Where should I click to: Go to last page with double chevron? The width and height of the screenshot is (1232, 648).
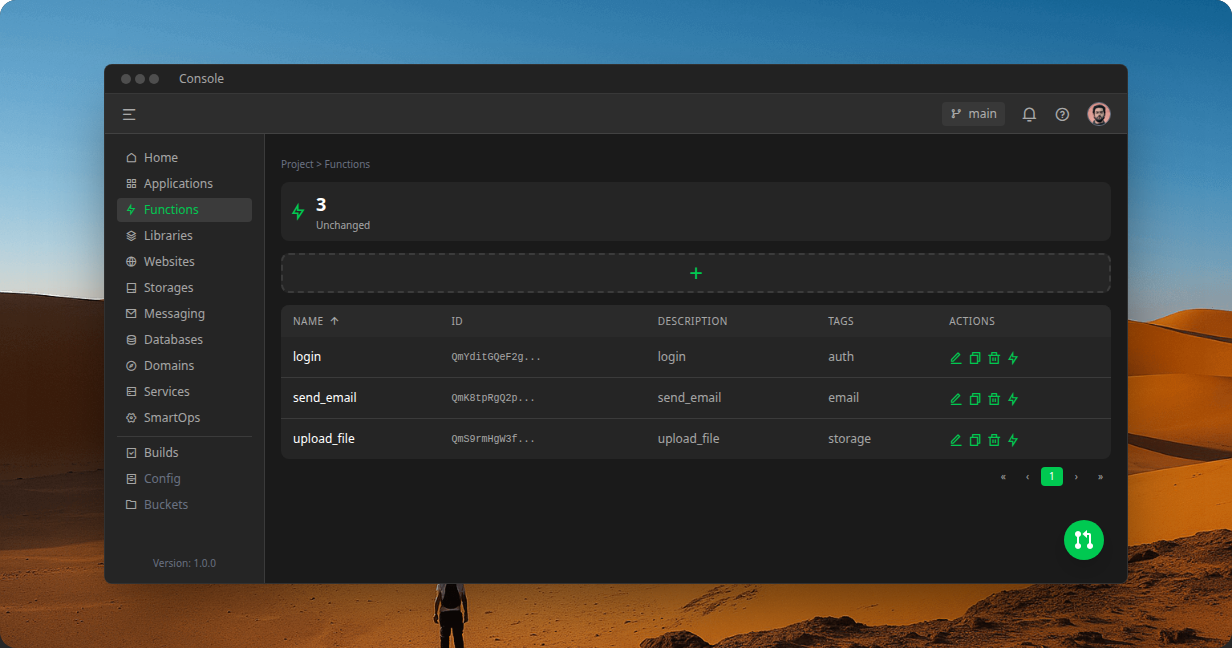pyautogui.click(x=1100, y=477)
